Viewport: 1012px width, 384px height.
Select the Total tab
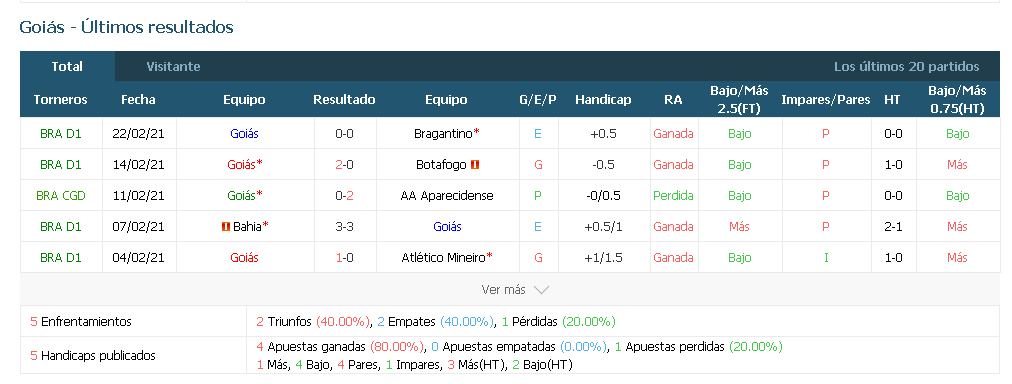(67, 66)
